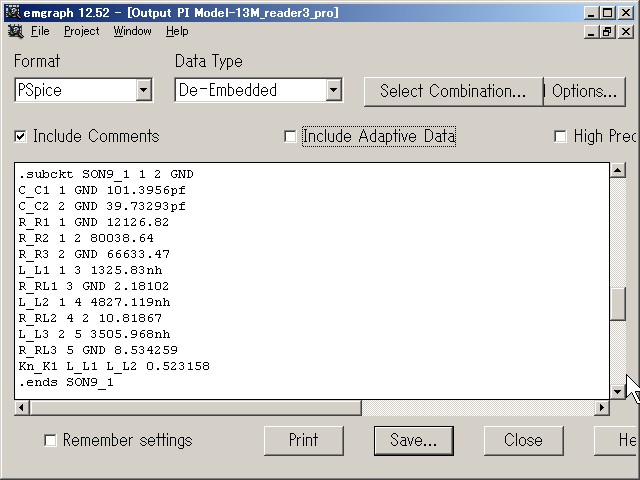The width and height of the screenshot is (640, 480).
Task: Click the text line '.subckt SON9_1 1 2 GND'
Action: coord(106,174)
